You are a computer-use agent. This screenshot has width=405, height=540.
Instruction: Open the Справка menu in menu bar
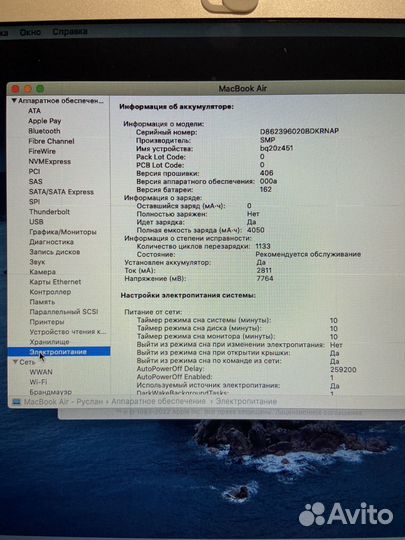coord(70,32)
